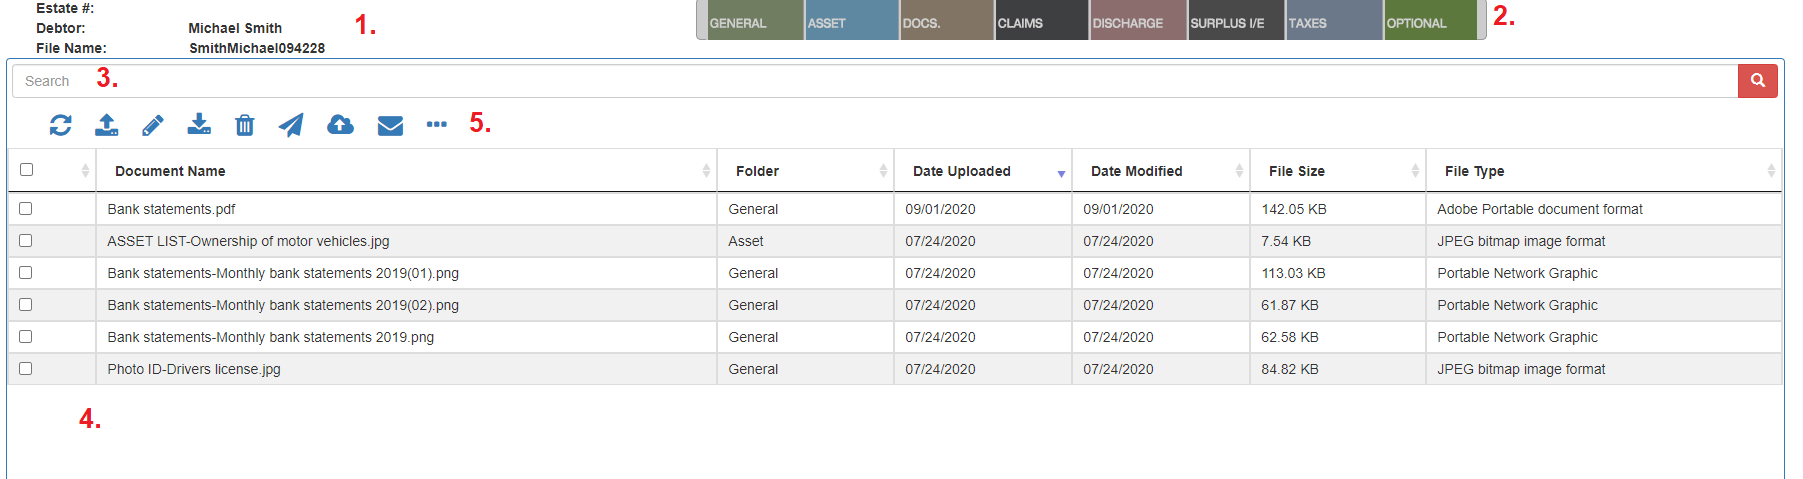Select ASSET LIST-Ownership of motor vehicles.jpg
This screenshot has height=479, width=1803.
(248, 241)
